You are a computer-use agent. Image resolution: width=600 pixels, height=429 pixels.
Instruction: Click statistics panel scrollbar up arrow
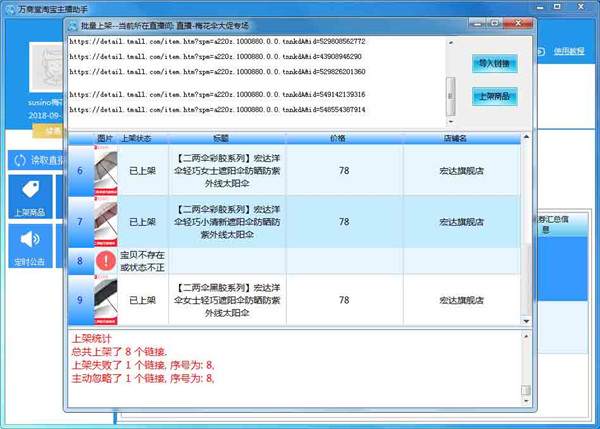click(x=526, y=336)
